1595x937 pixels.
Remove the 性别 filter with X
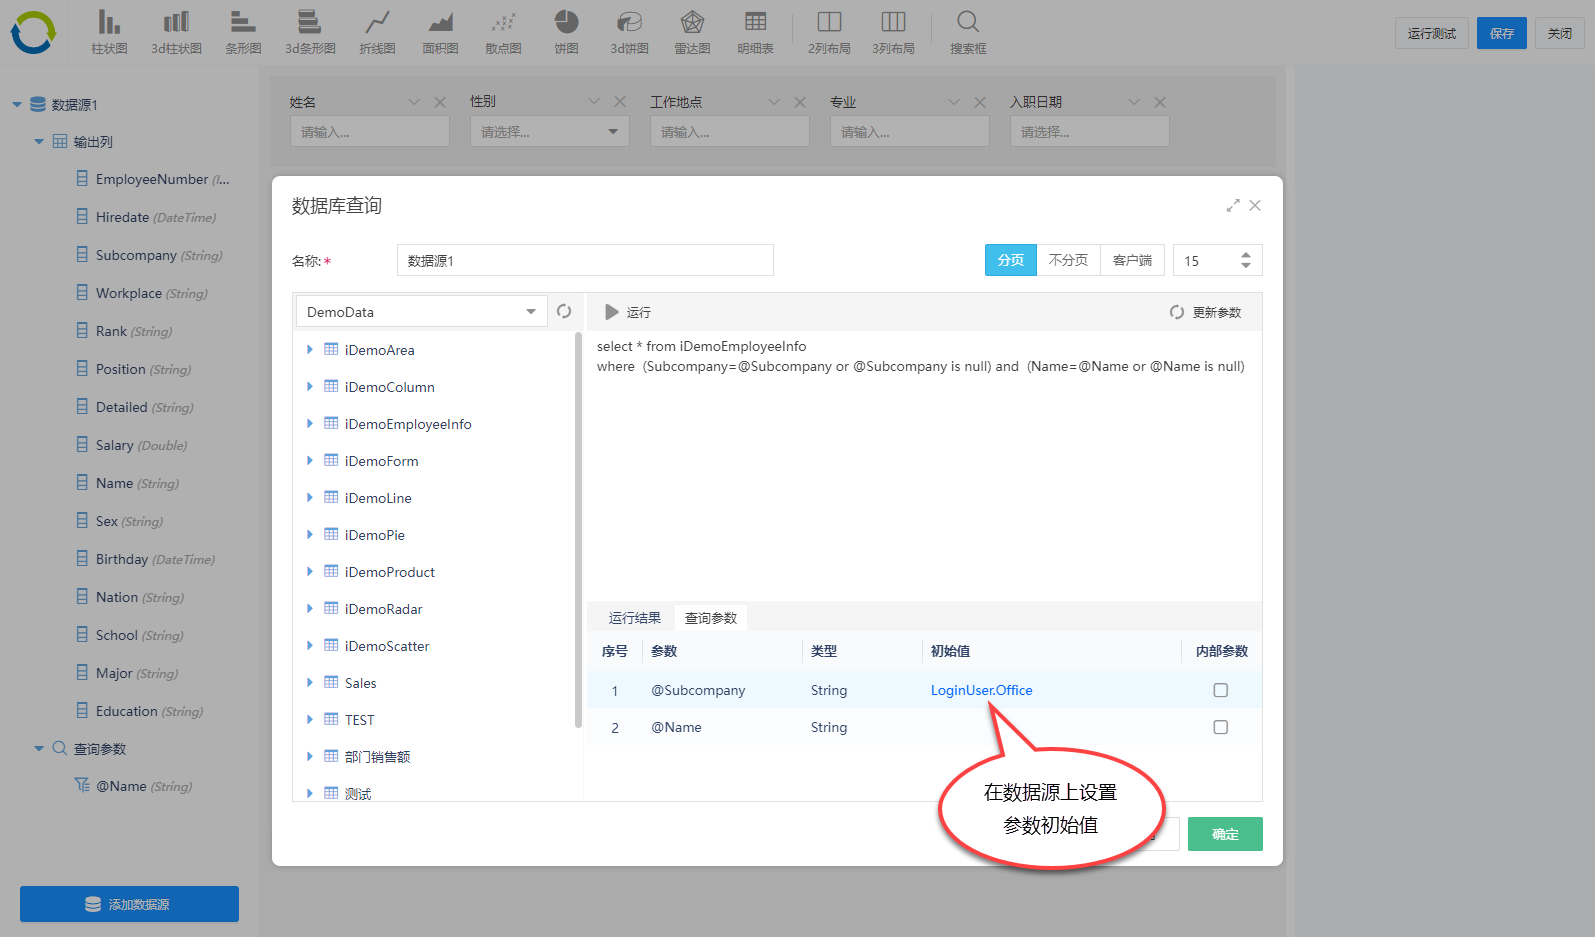pyautogui.click(x=620, y=102)
